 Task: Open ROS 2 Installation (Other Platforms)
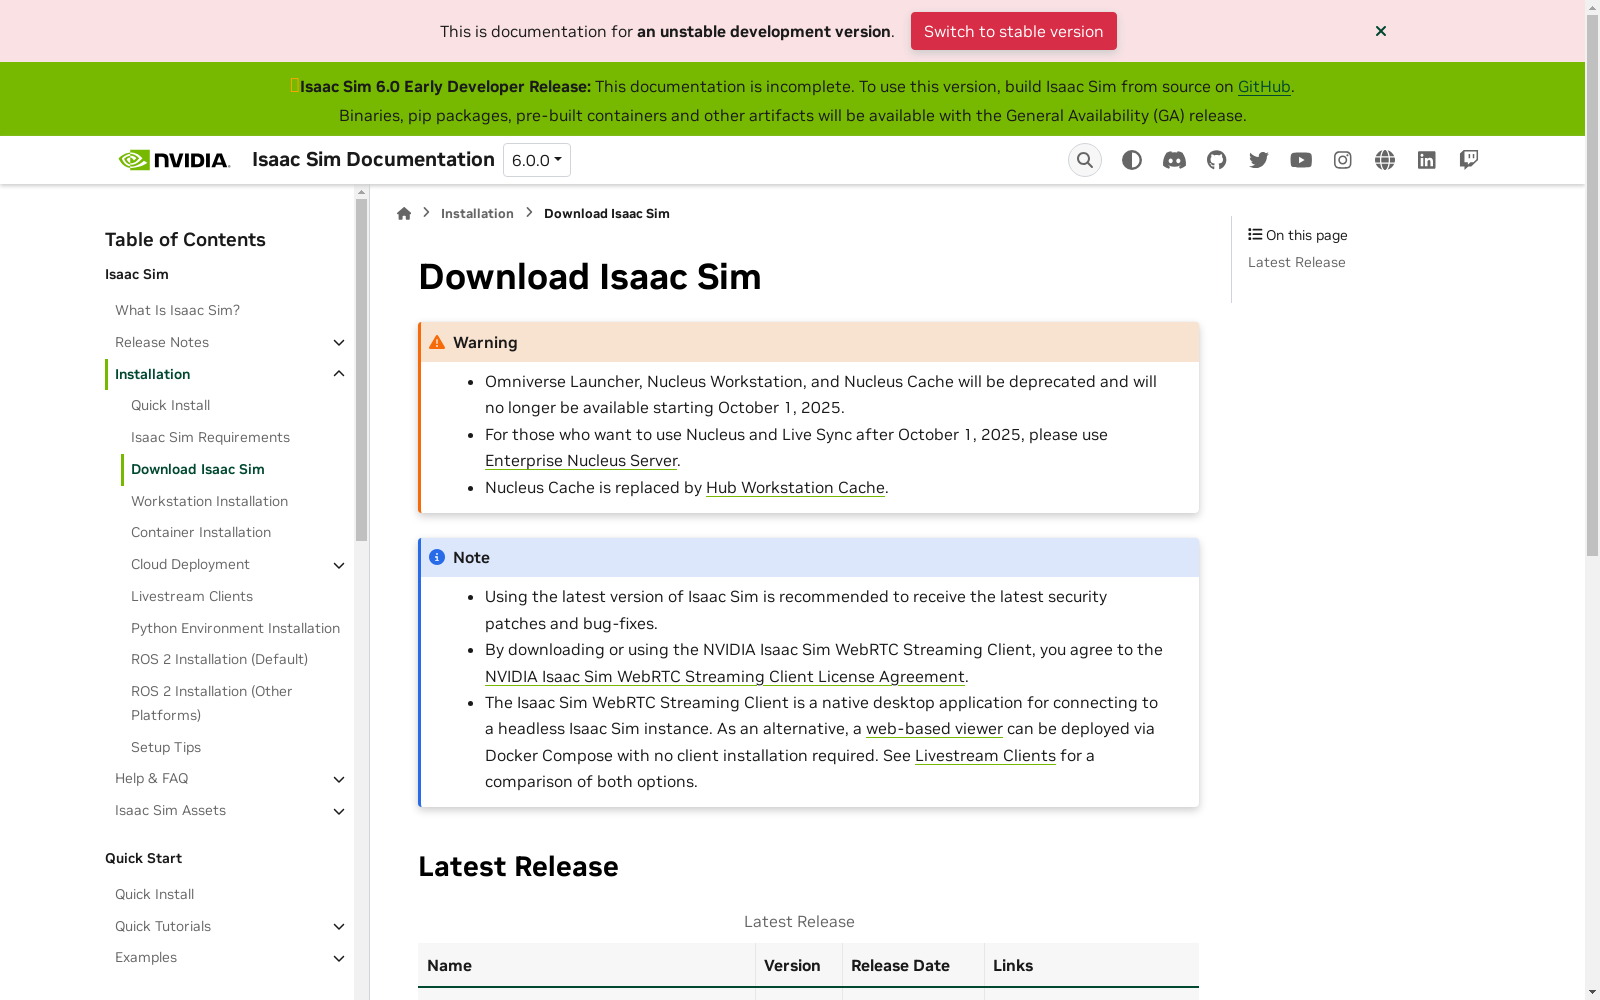[212, 703]
